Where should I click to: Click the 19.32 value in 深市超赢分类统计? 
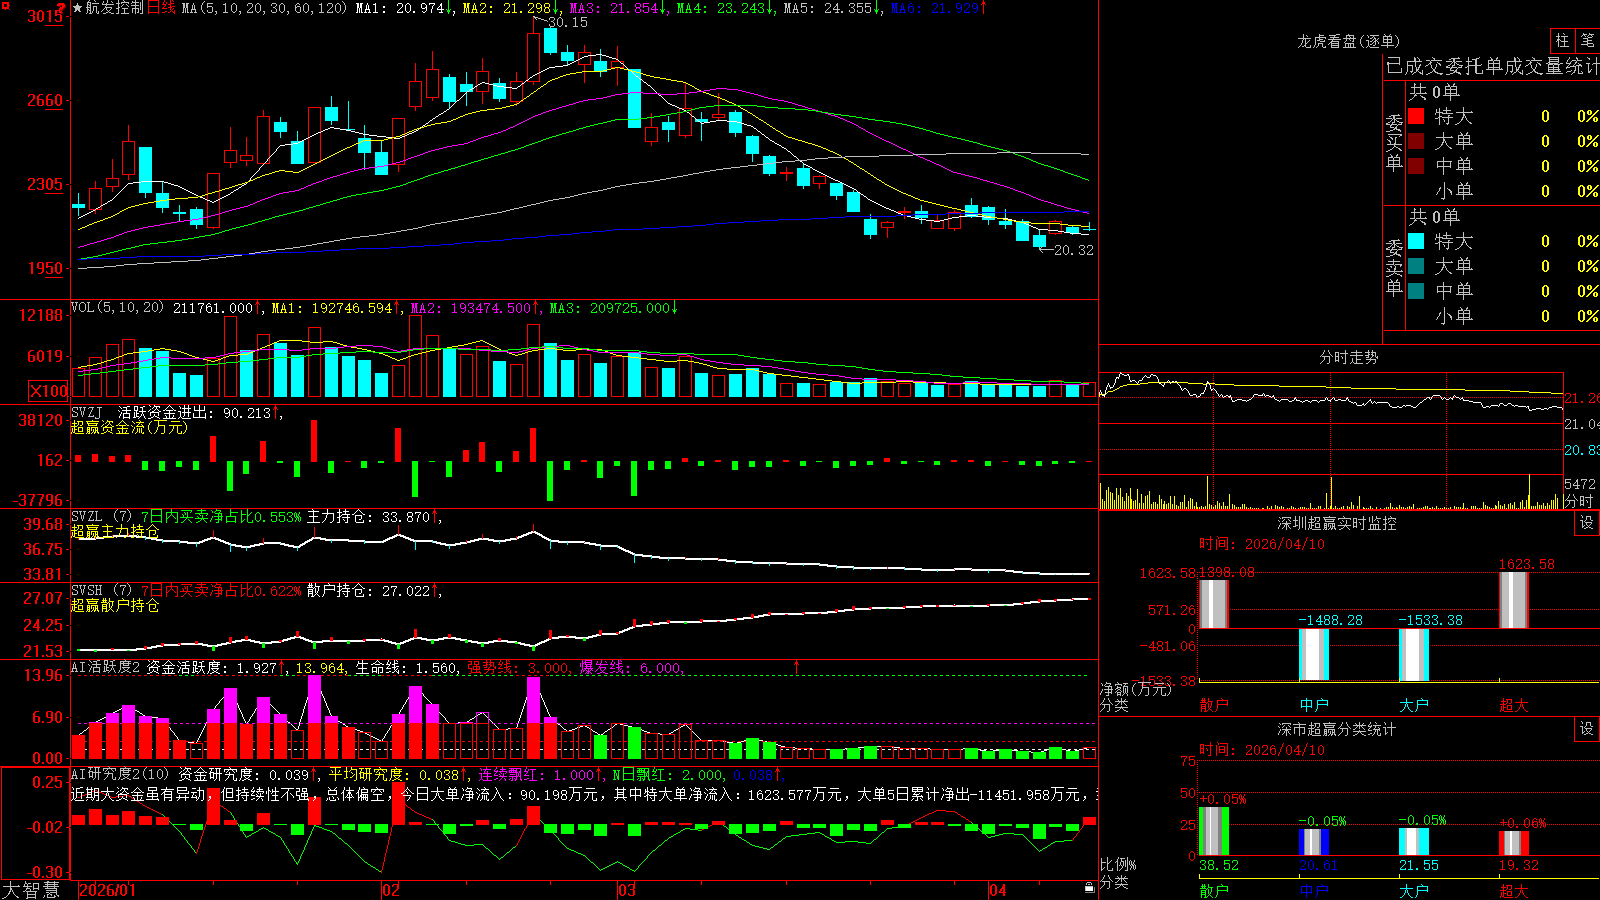pos(1519,865)
